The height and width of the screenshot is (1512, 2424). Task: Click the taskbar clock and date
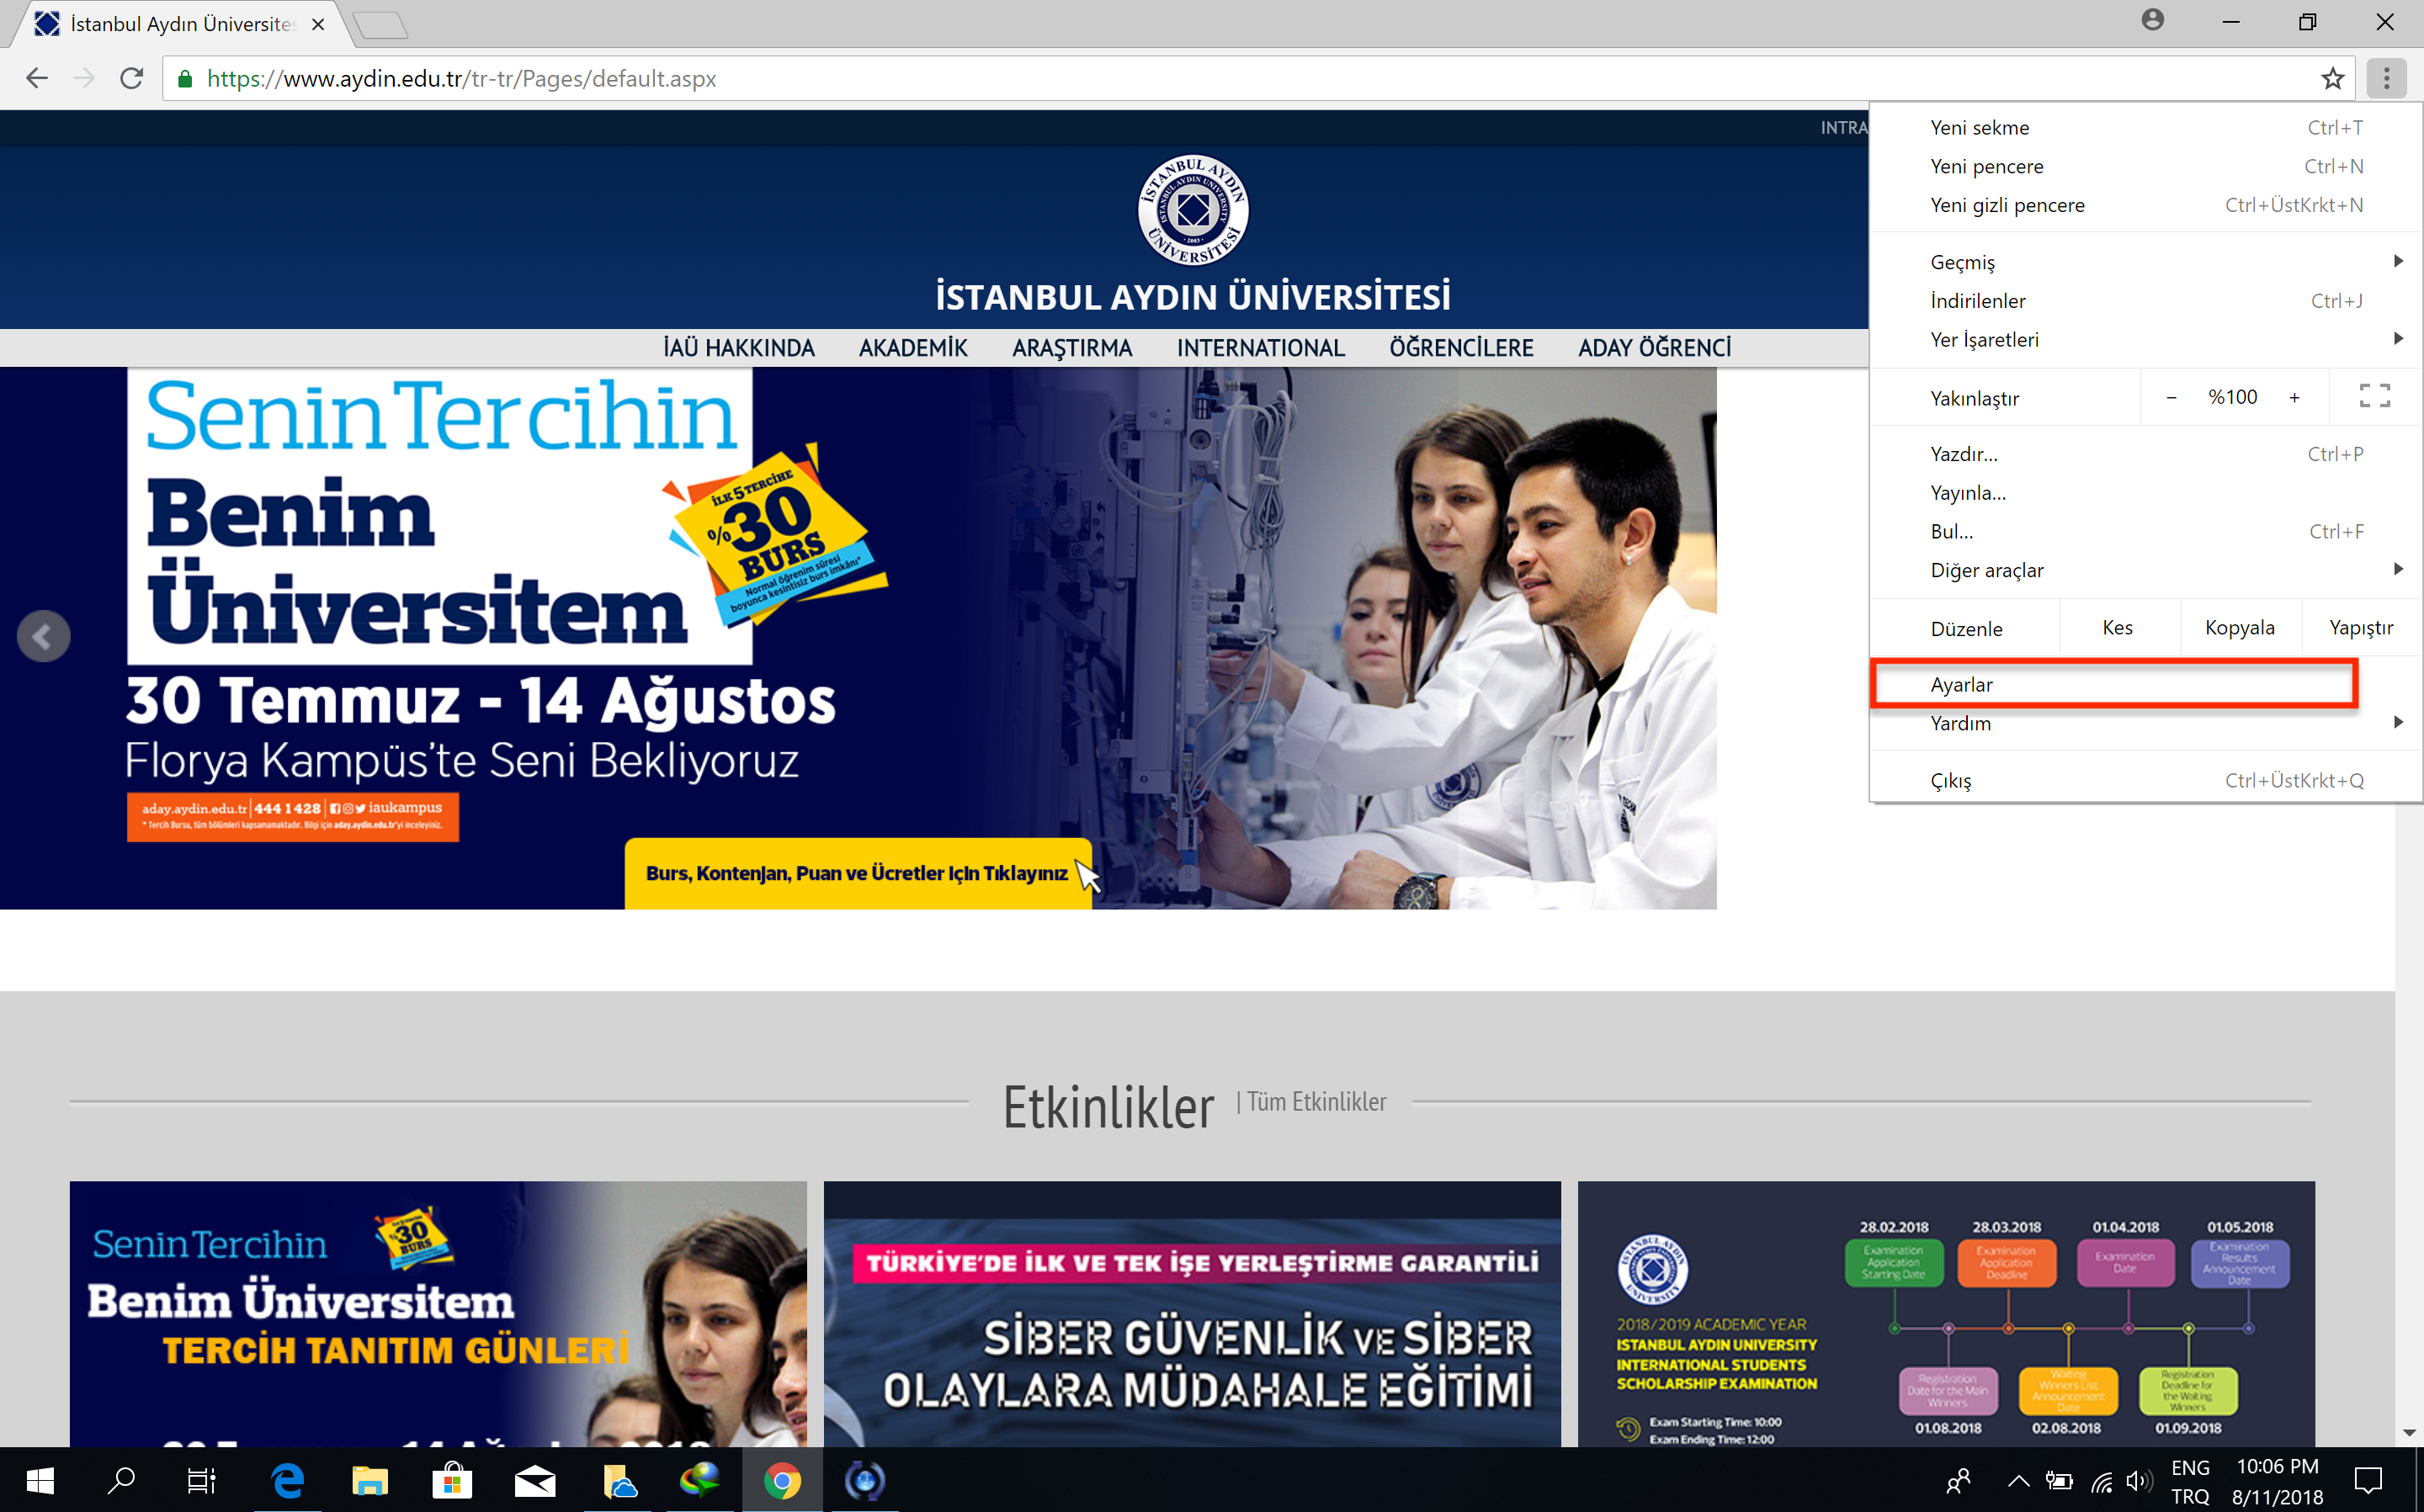[x=2277, y=1481]
